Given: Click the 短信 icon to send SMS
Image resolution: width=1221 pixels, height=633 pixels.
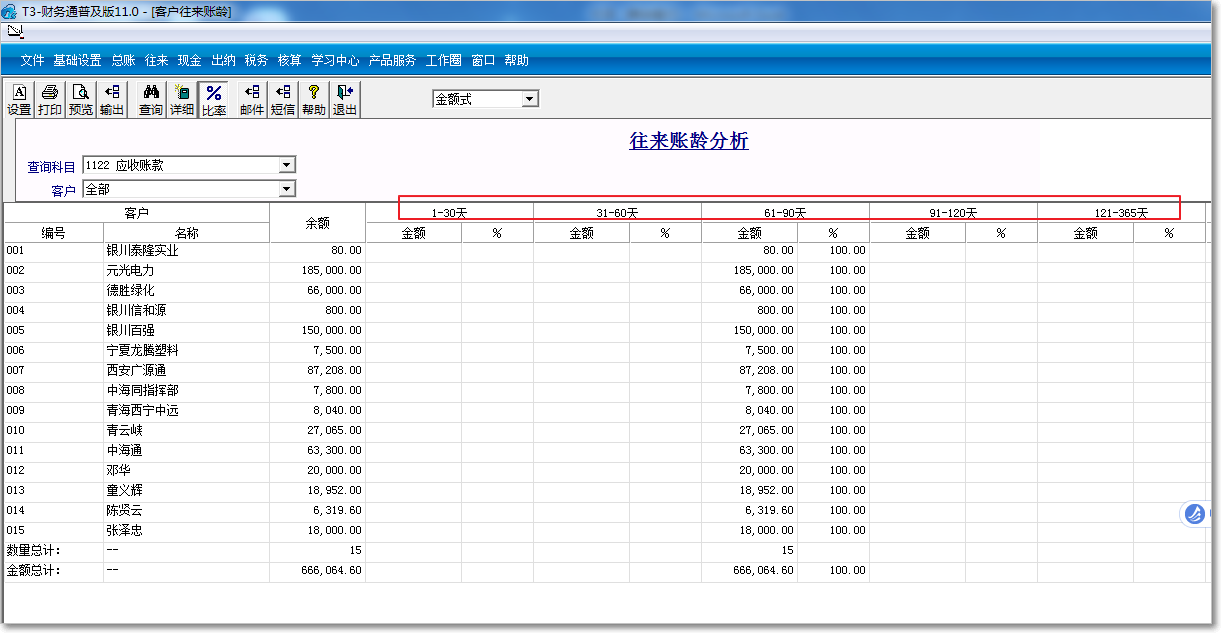Looking at the screenshot, I should pos(282,98).
